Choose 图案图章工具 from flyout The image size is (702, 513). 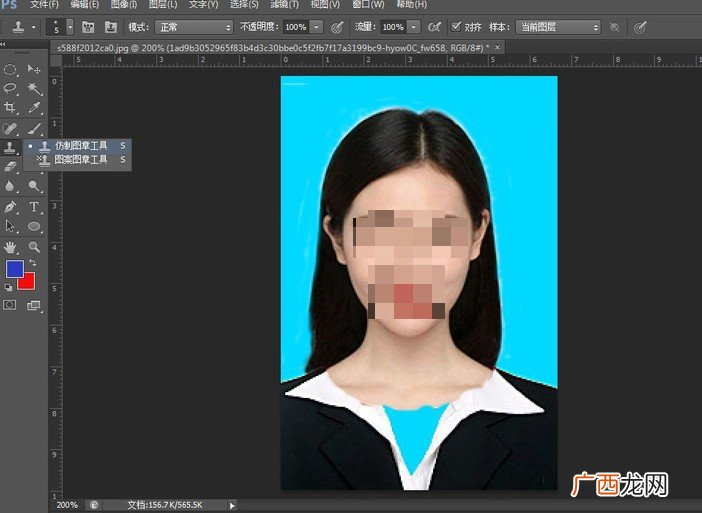point(78,159)
